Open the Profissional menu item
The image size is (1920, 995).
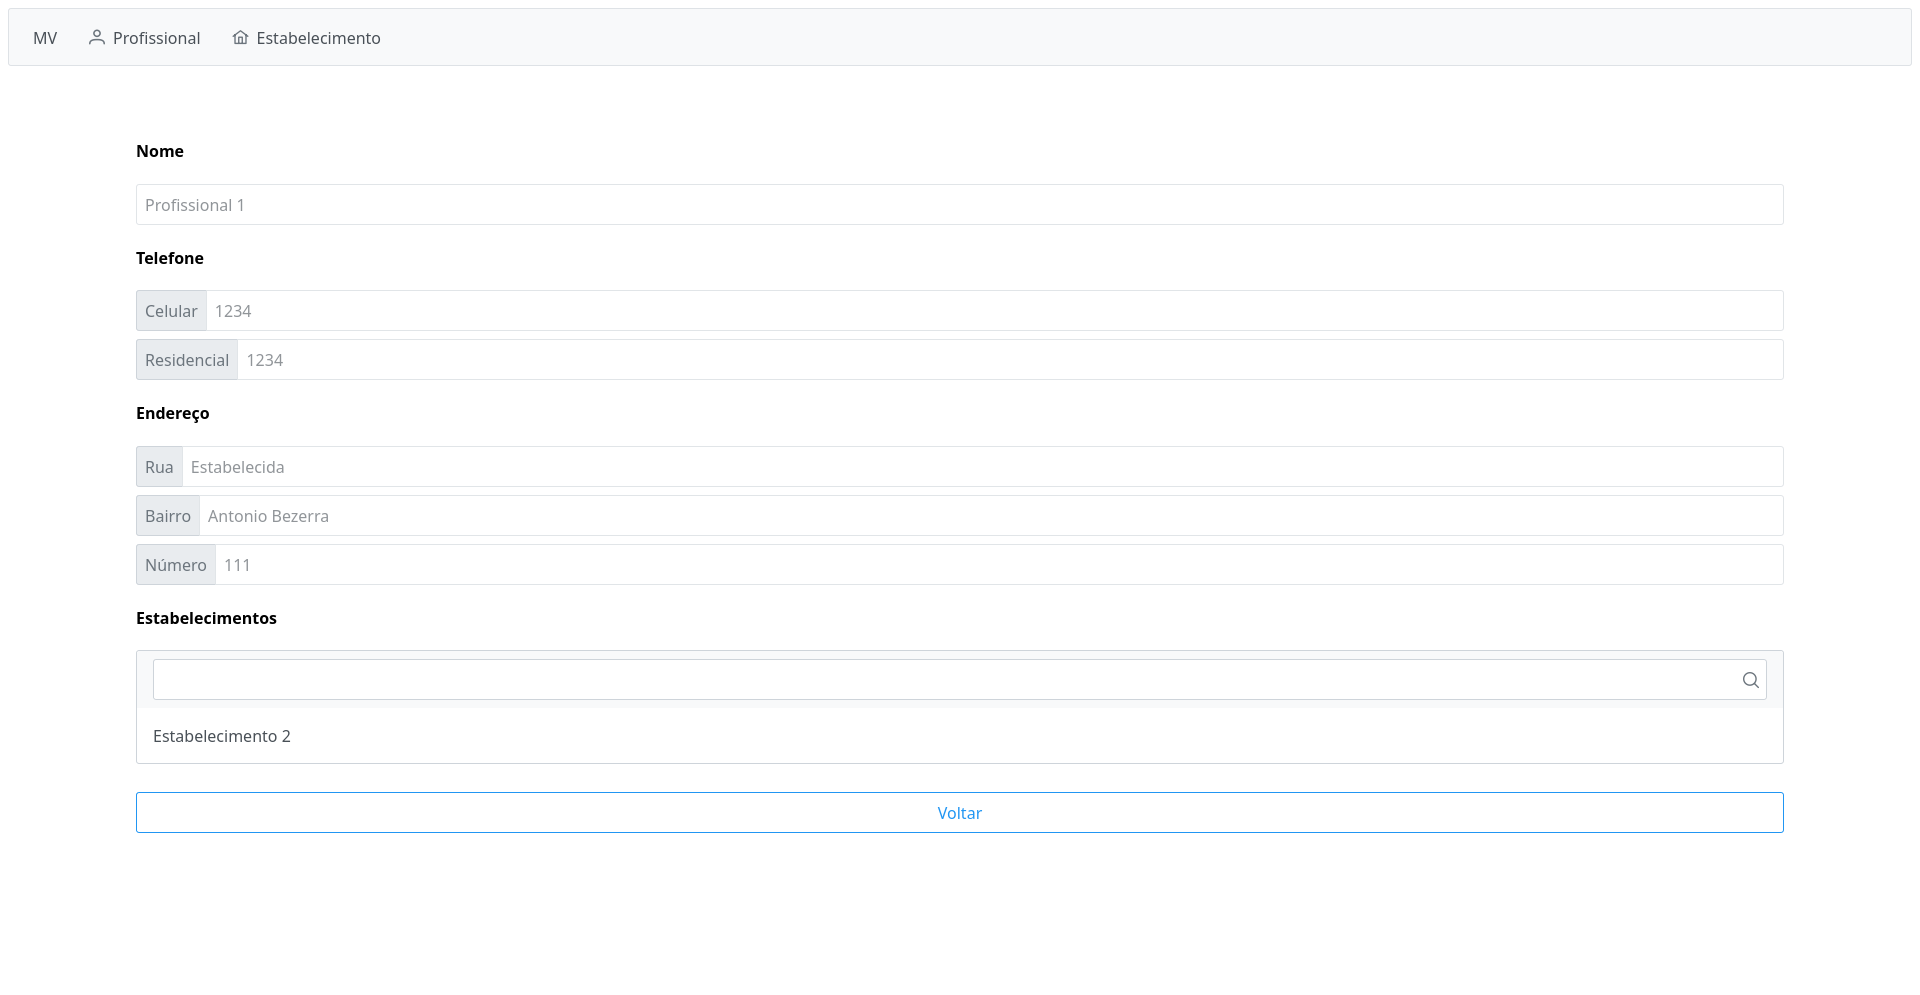(x=145, y=38)
